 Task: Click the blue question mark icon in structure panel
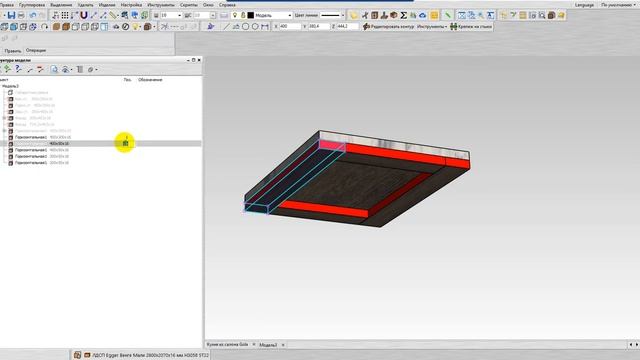(x=18, y=69)
